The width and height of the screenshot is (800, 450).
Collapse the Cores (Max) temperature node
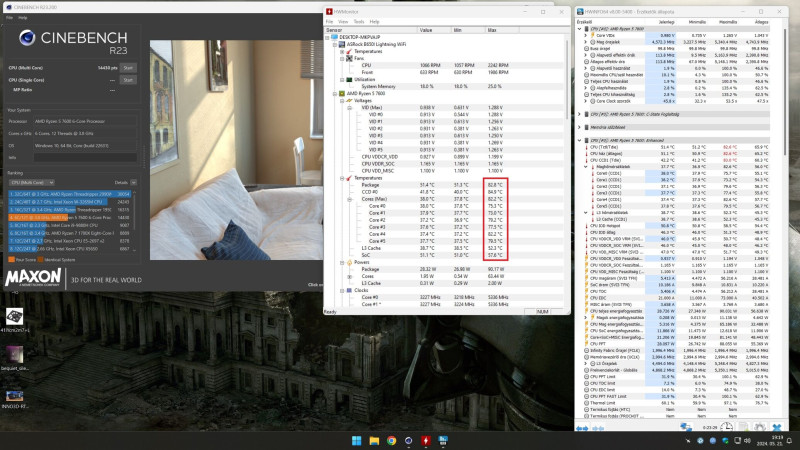tap(349, 199)
